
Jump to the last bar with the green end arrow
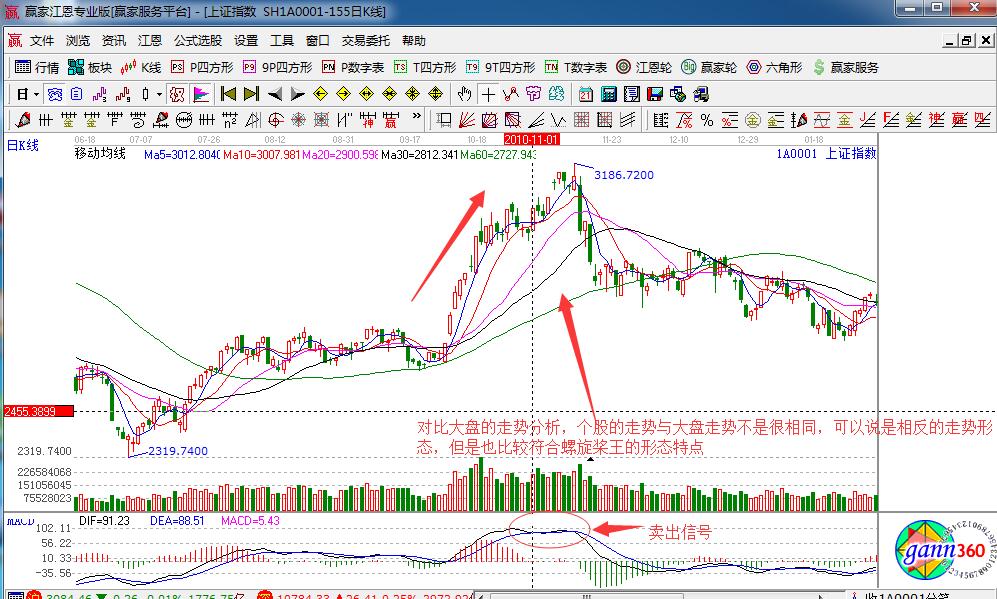click(251, 94)
